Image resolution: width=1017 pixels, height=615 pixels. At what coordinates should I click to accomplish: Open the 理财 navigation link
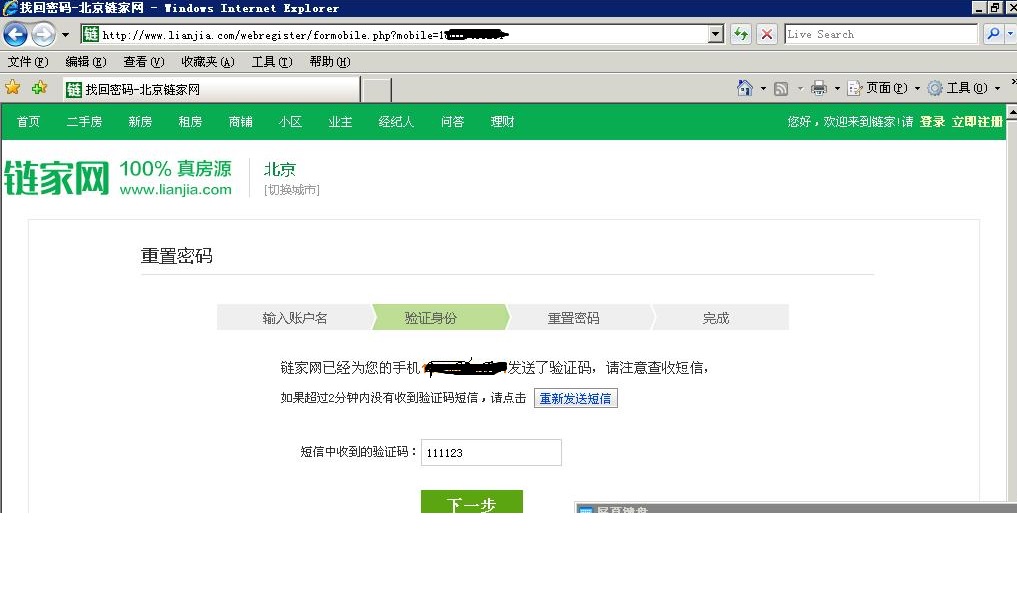point(503,121)
